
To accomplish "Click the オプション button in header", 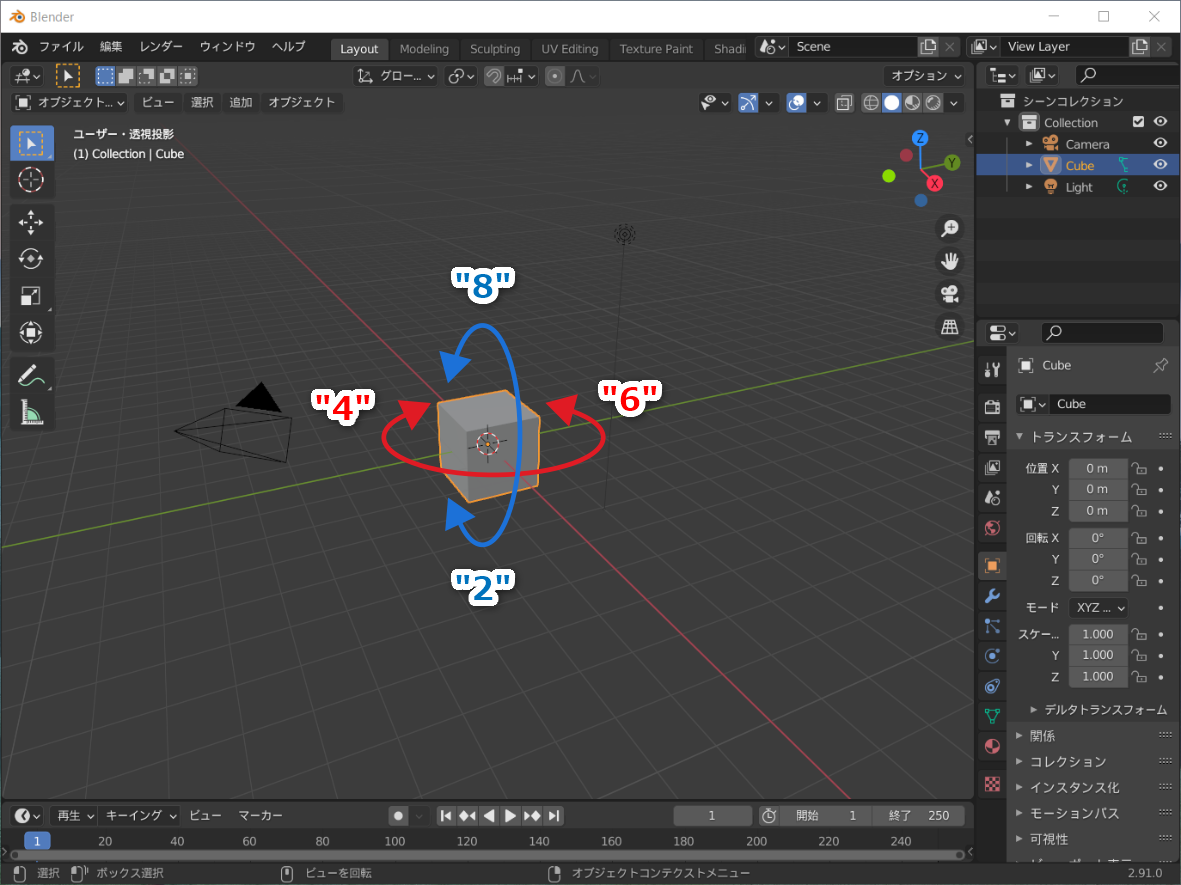I will (926, 76).
